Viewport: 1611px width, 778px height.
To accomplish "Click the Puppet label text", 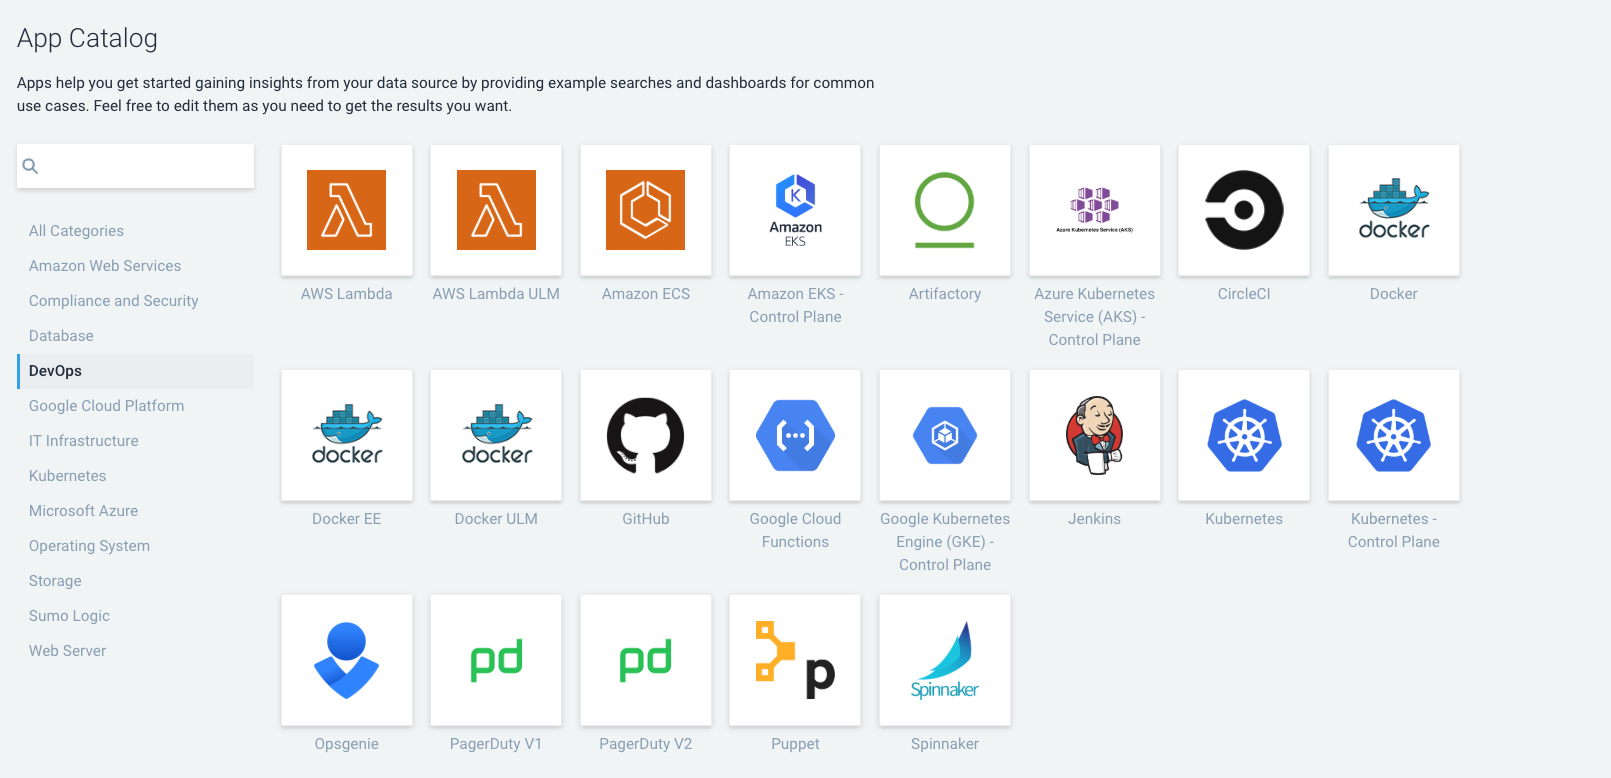I will point(795,744).
